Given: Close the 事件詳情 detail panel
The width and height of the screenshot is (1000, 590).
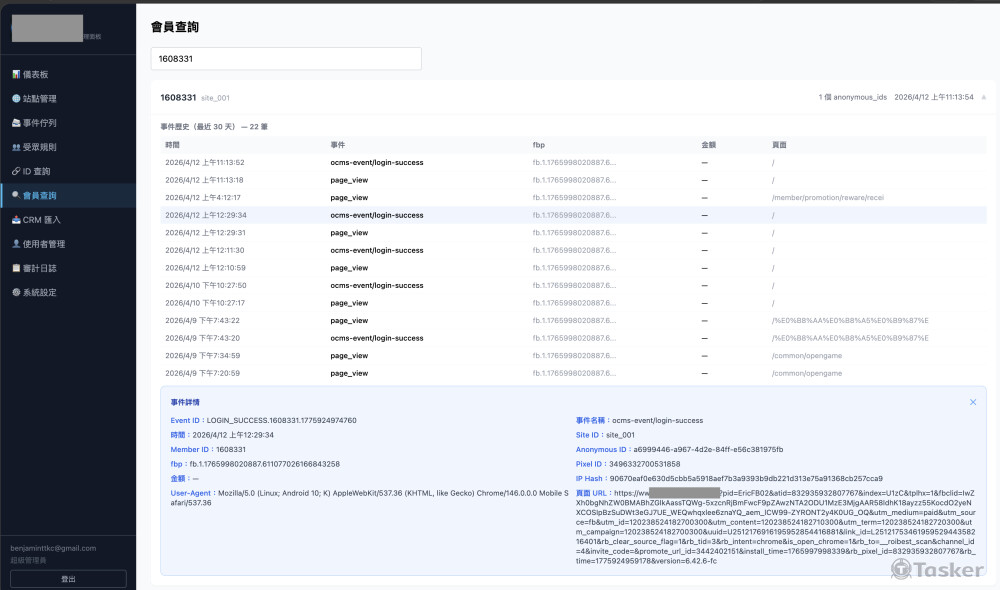Looking at the screenshot, I should pyautogui.click(x=973, y=402).
